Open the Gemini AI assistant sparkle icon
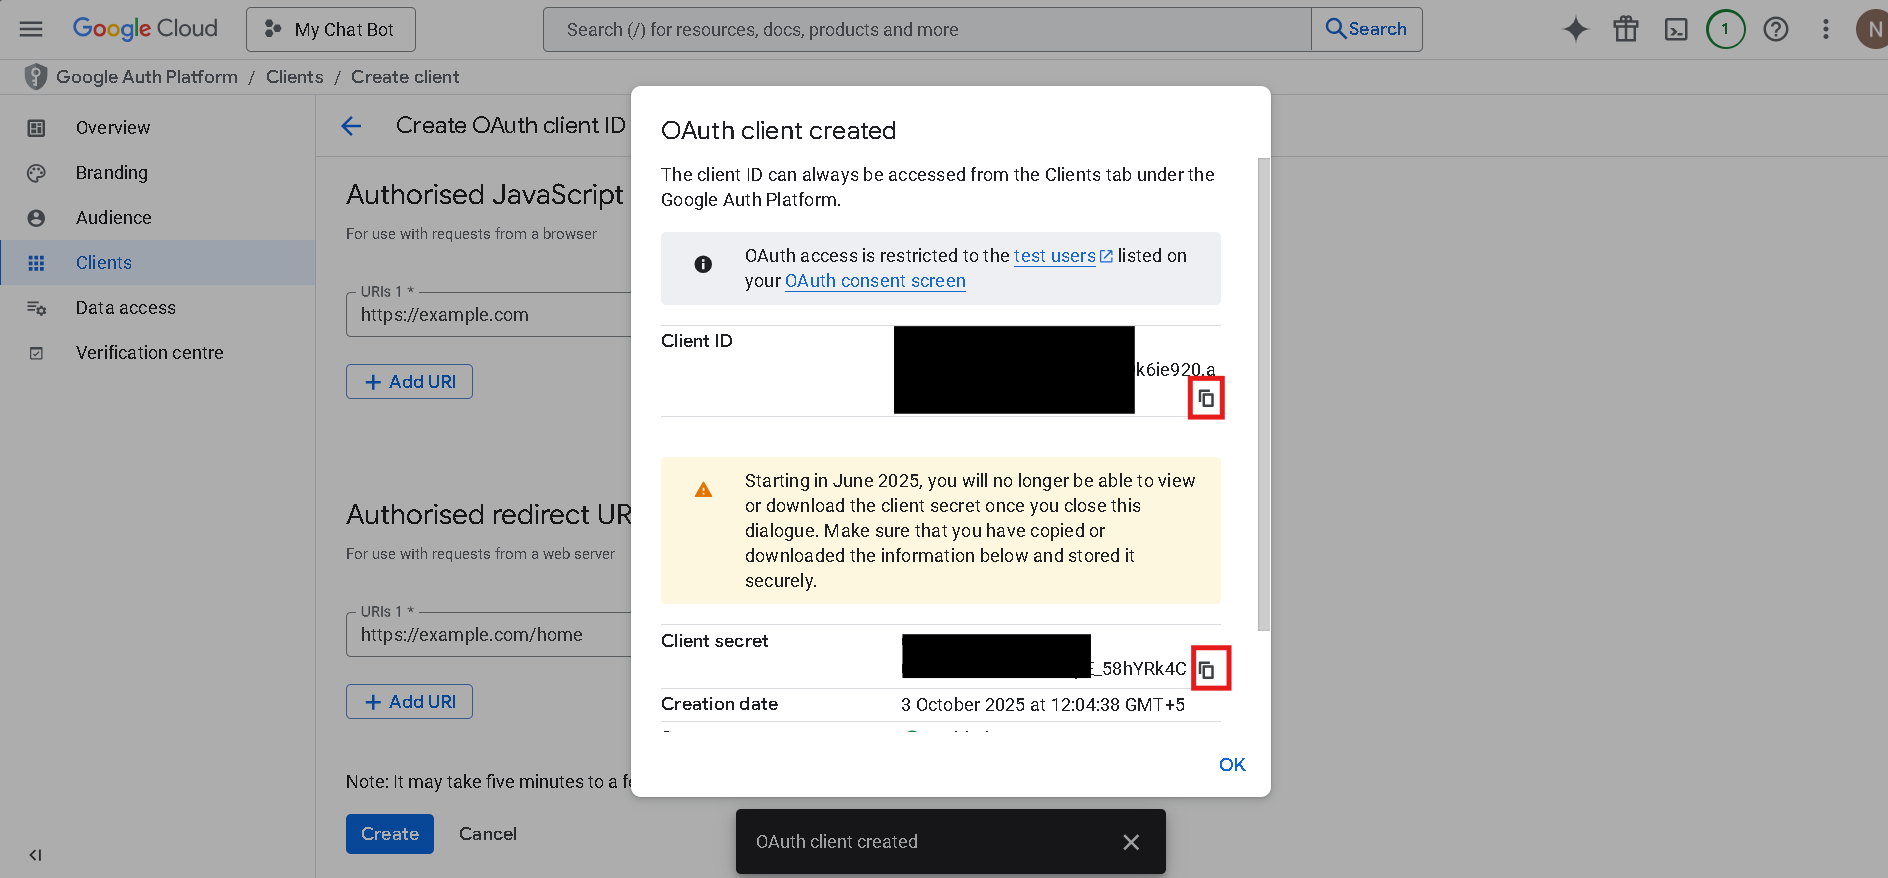Viewport: 1888px width, 878px height. (1575, 29)
